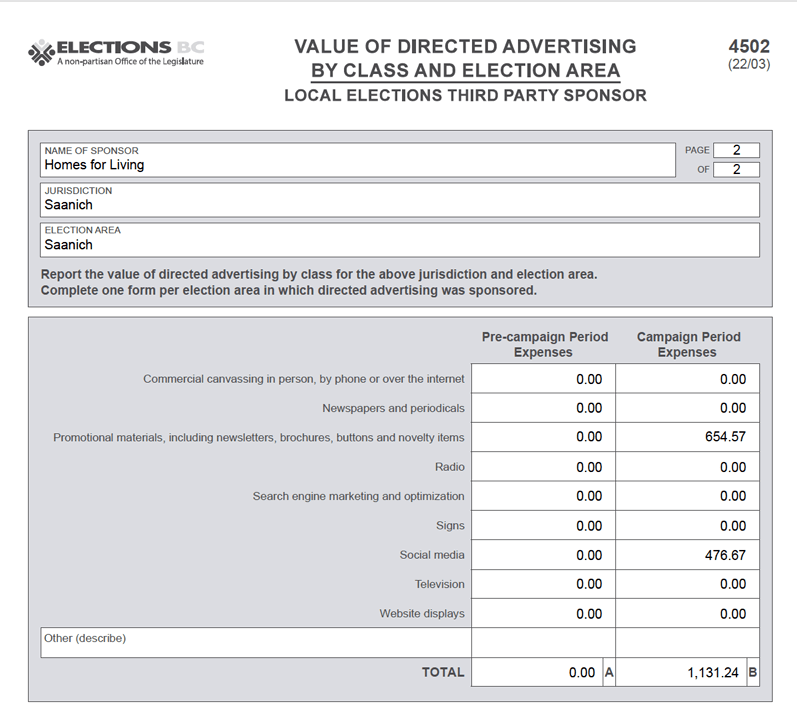Click campaign period Website displays cell
The image size is (797, 714).
[687, 614]
